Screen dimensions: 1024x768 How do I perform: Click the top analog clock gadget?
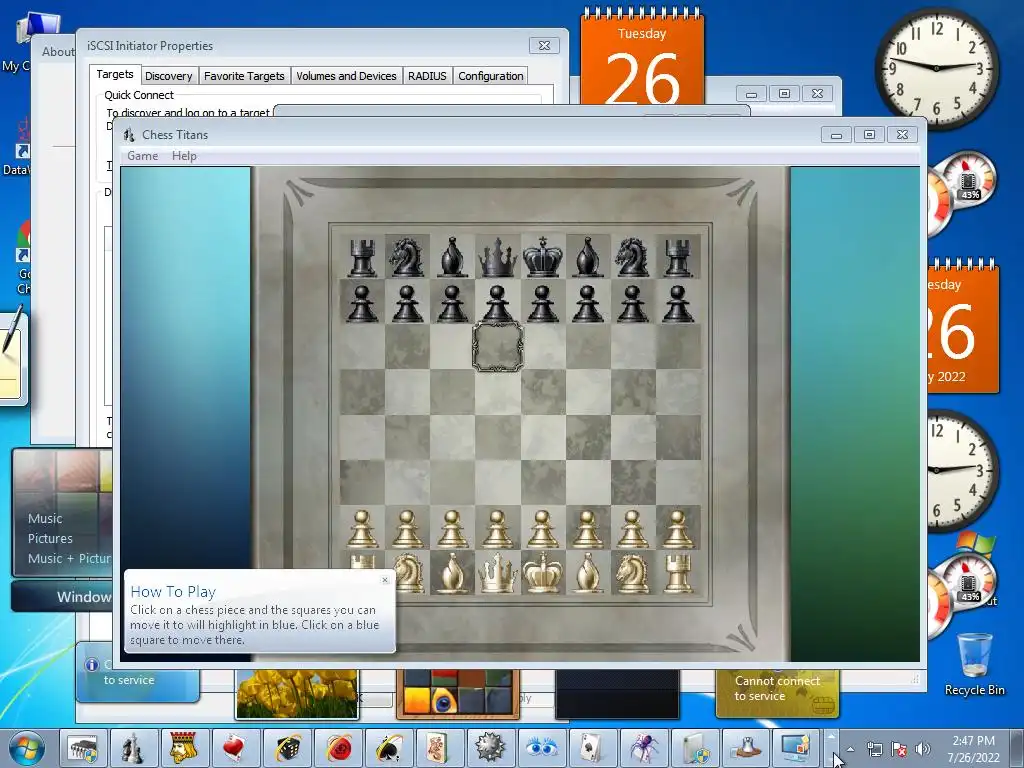point(936,68)
